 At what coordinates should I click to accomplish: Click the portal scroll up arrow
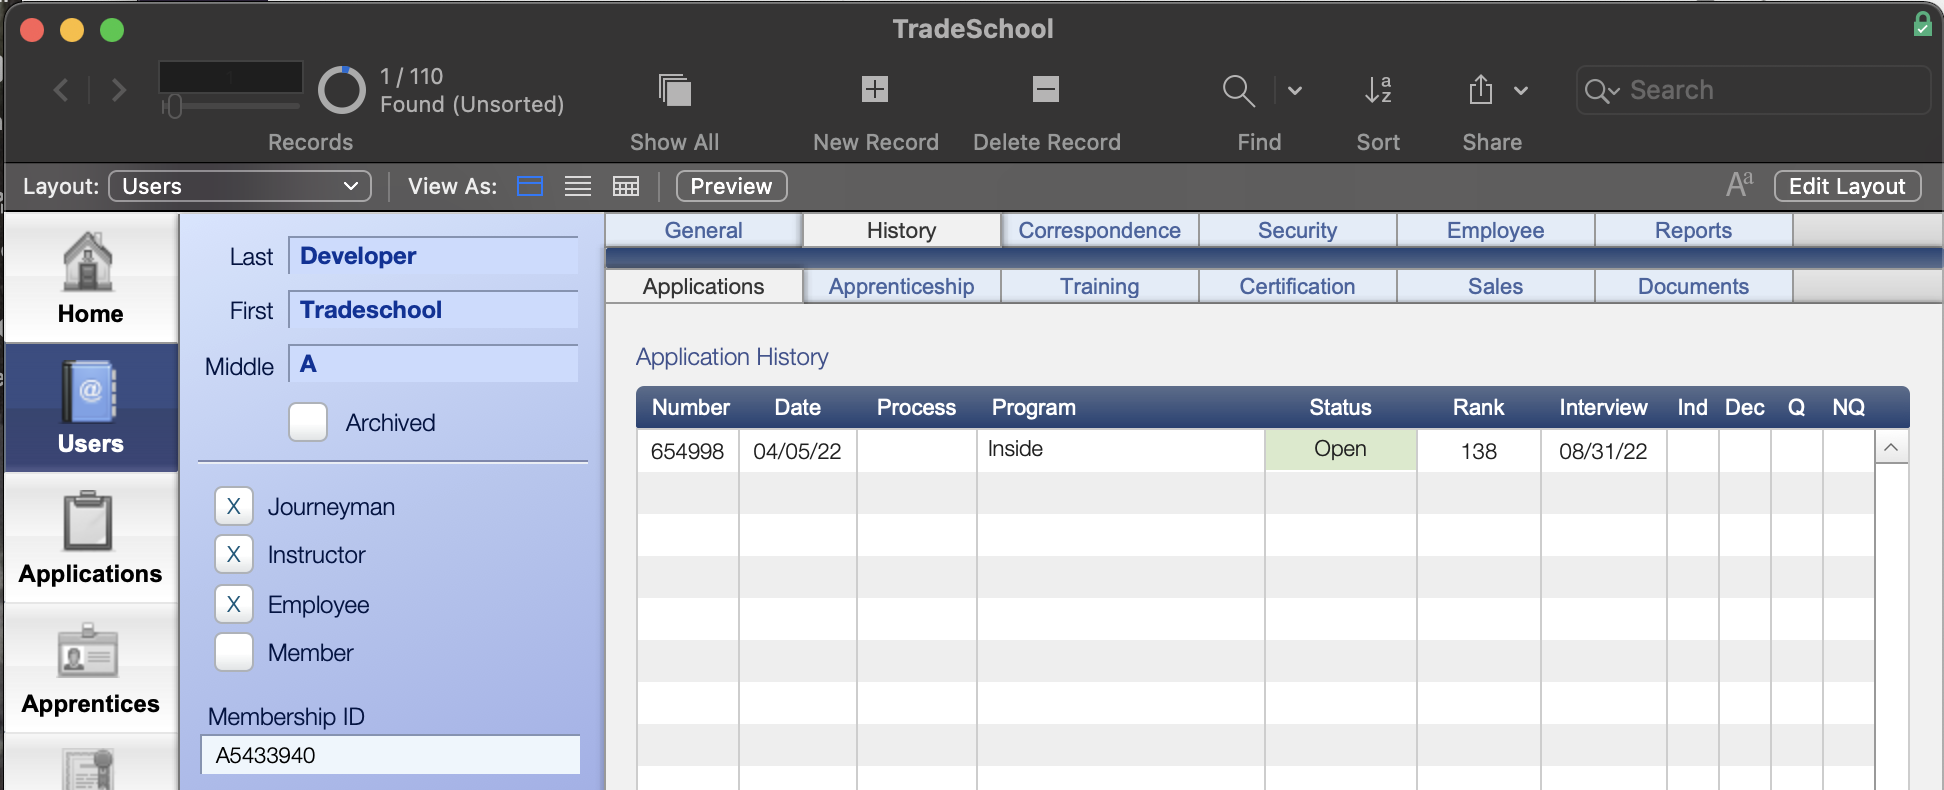1891,447
